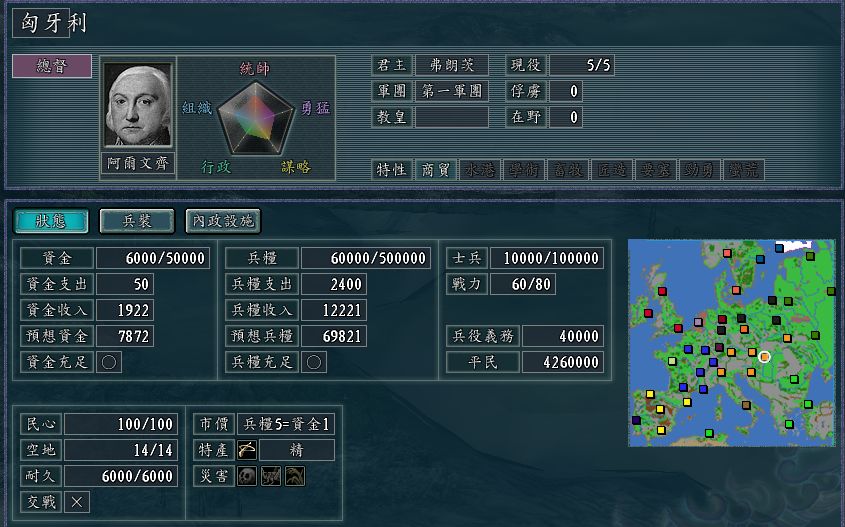Click the 特性 label
This screenshot has height=527, width=845.
click(392, 170)
